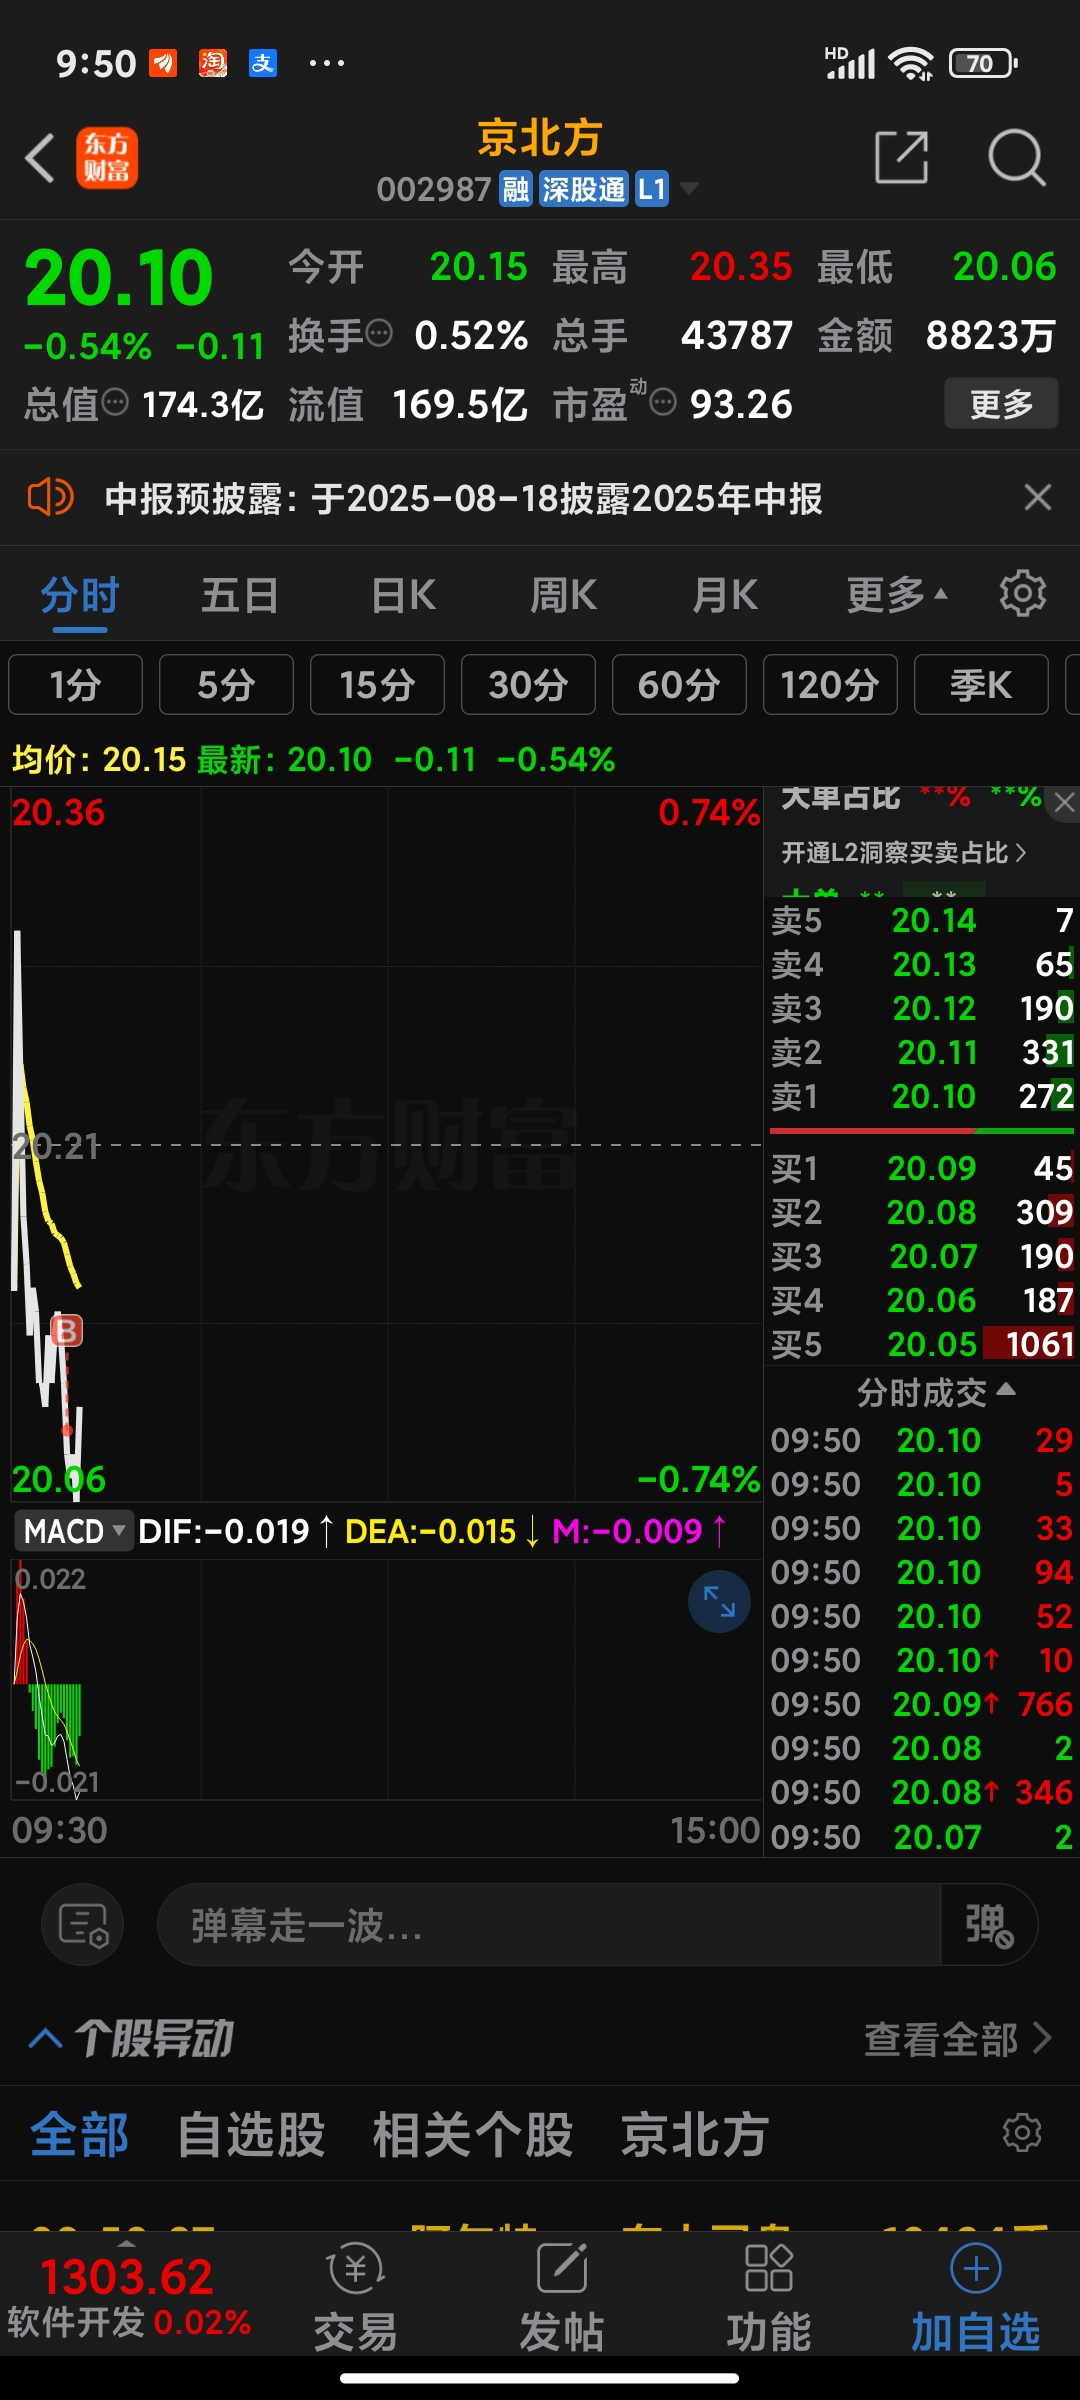This screenshot has height=2400, width=1080.
Task: Open L2 buy-sell ratio insight link
Action: [x=904, y=852]
